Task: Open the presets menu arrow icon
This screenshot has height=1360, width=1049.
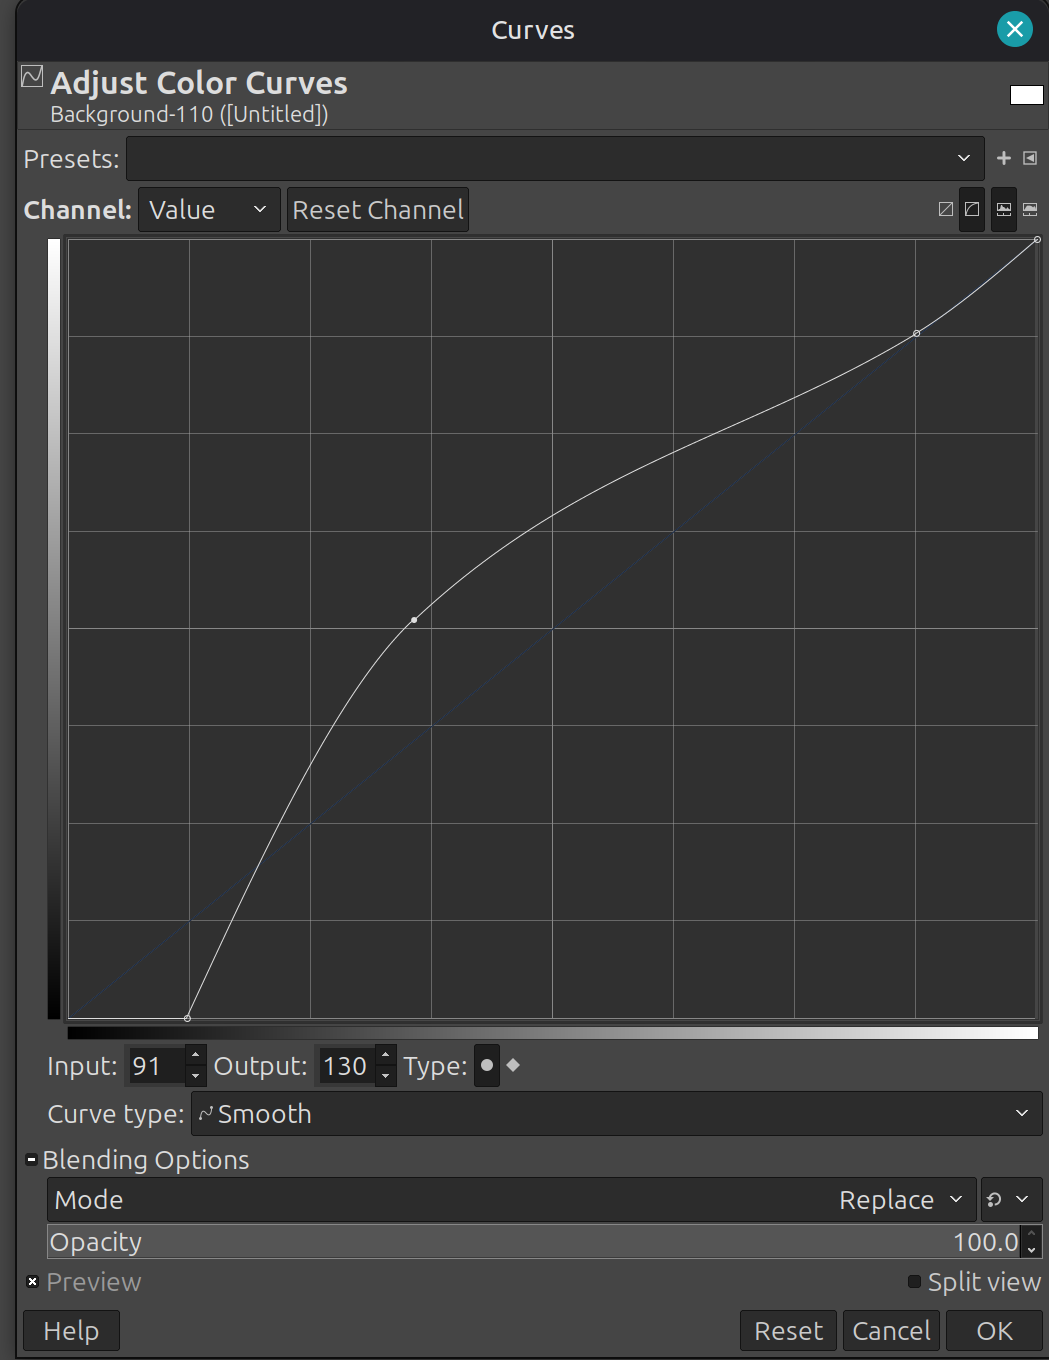Action: (x=1030, y=158)
